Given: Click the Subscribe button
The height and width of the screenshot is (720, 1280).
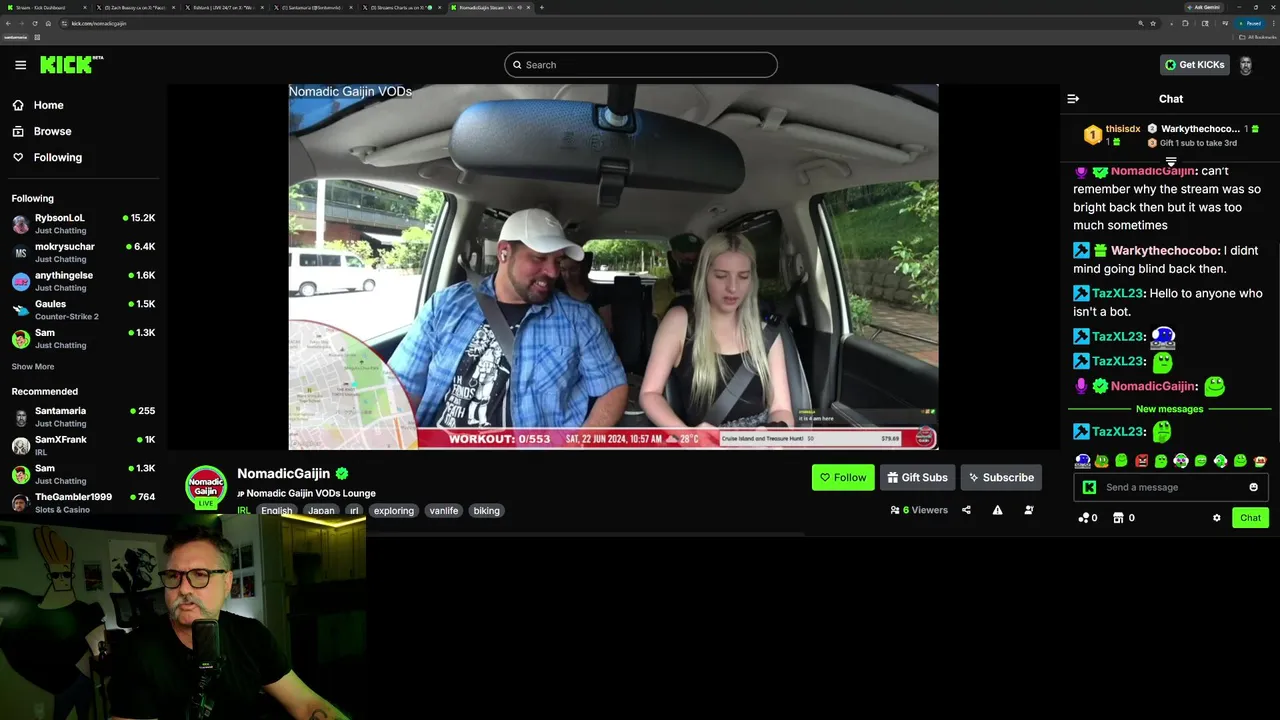Looking at the screenshot, I should tap(1001, 477).
